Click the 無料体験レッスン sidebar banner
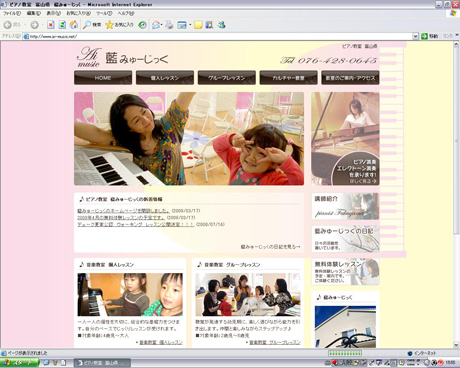This screenshot has width=460, height=368. [x=345, y=272]
